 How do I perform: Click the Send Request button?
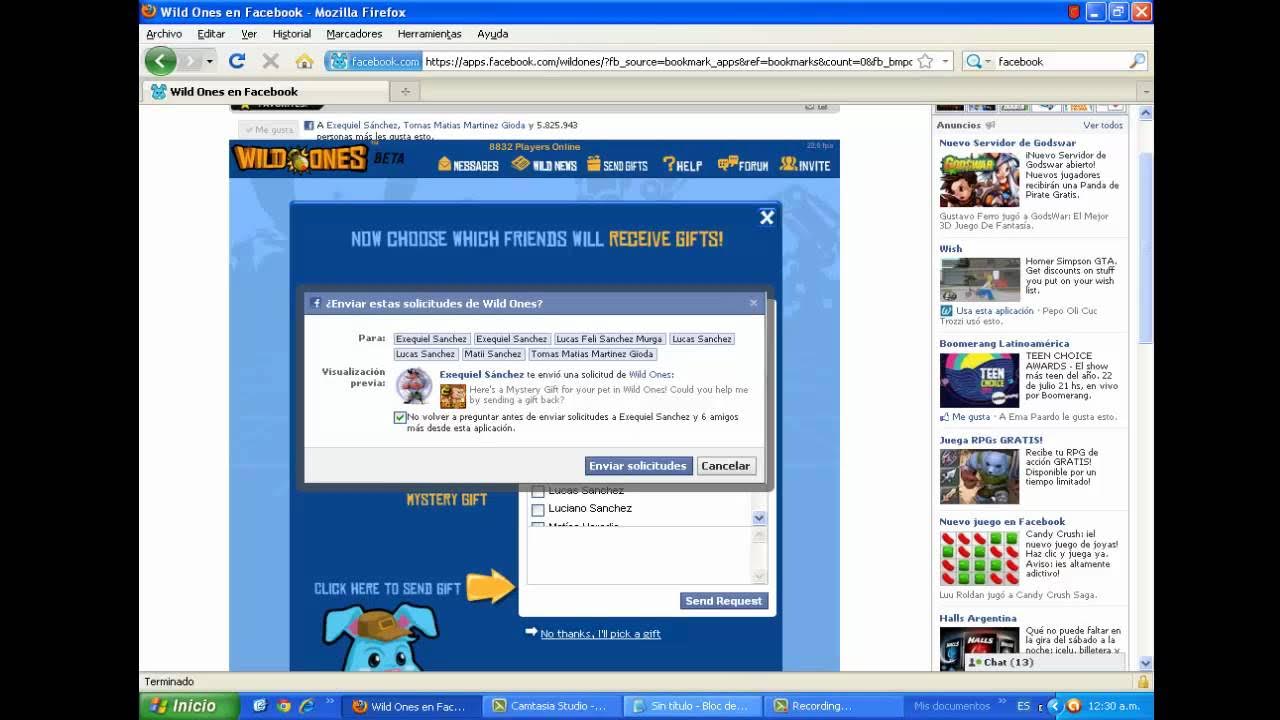click(x=724, y=601)
